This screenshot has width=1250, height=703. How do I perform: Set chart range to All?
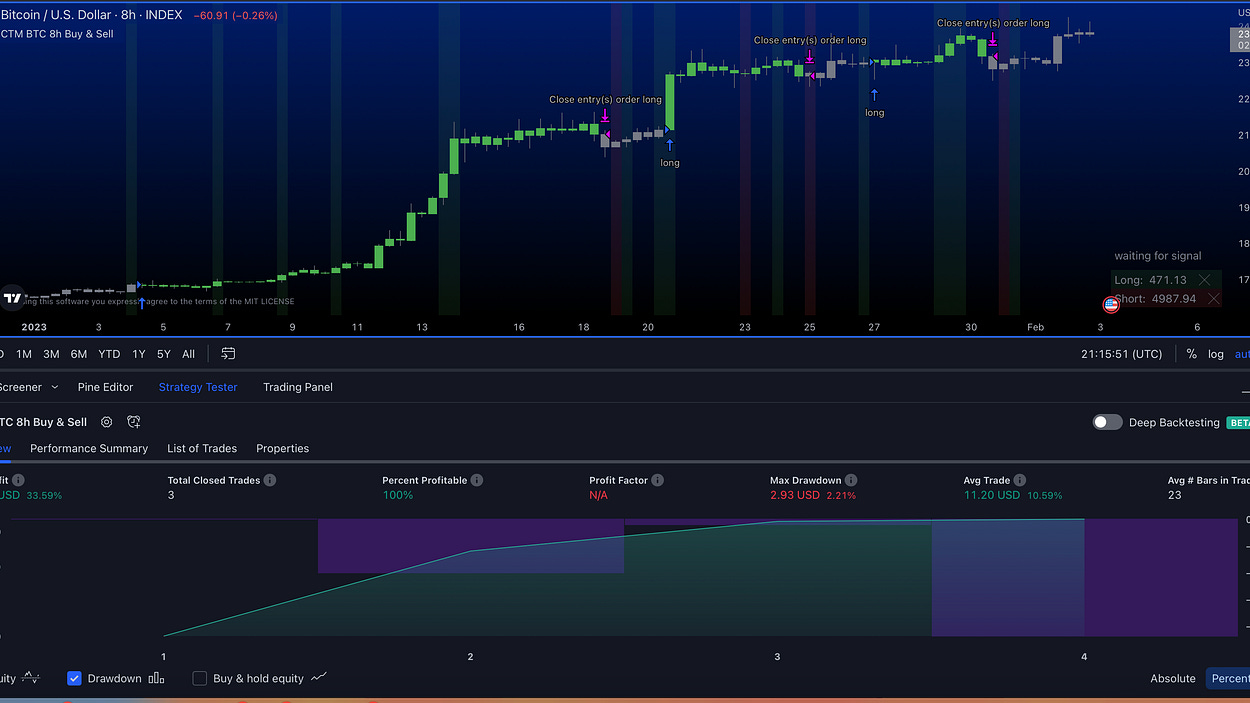pyautogui.click(x=188, y=354)
